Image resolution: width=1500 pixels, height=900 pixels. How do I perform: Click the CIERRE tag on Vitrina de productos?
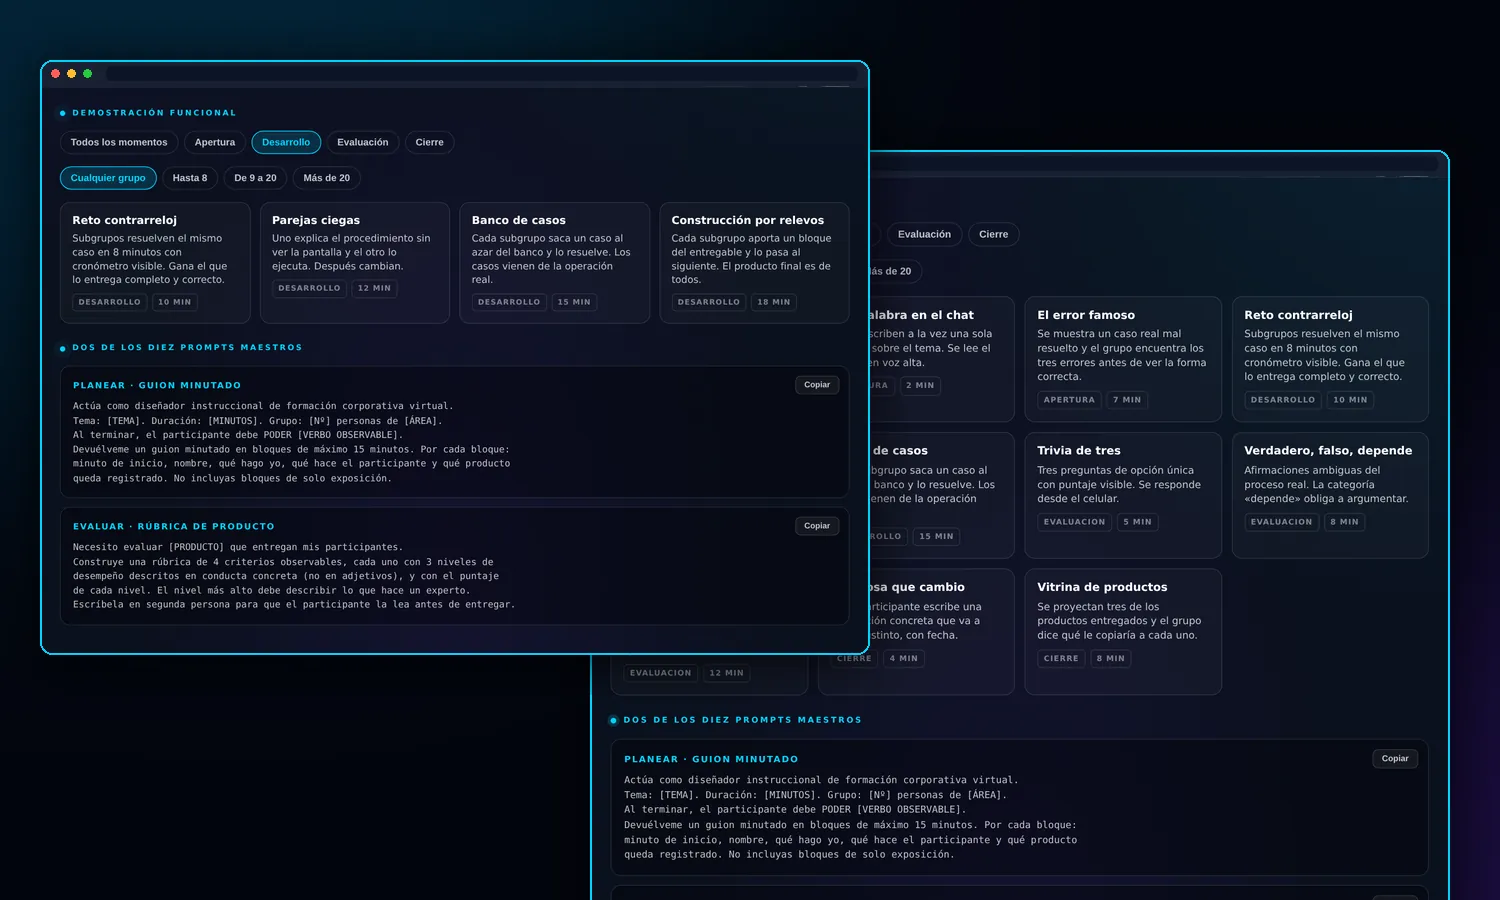pos(1061,659)
